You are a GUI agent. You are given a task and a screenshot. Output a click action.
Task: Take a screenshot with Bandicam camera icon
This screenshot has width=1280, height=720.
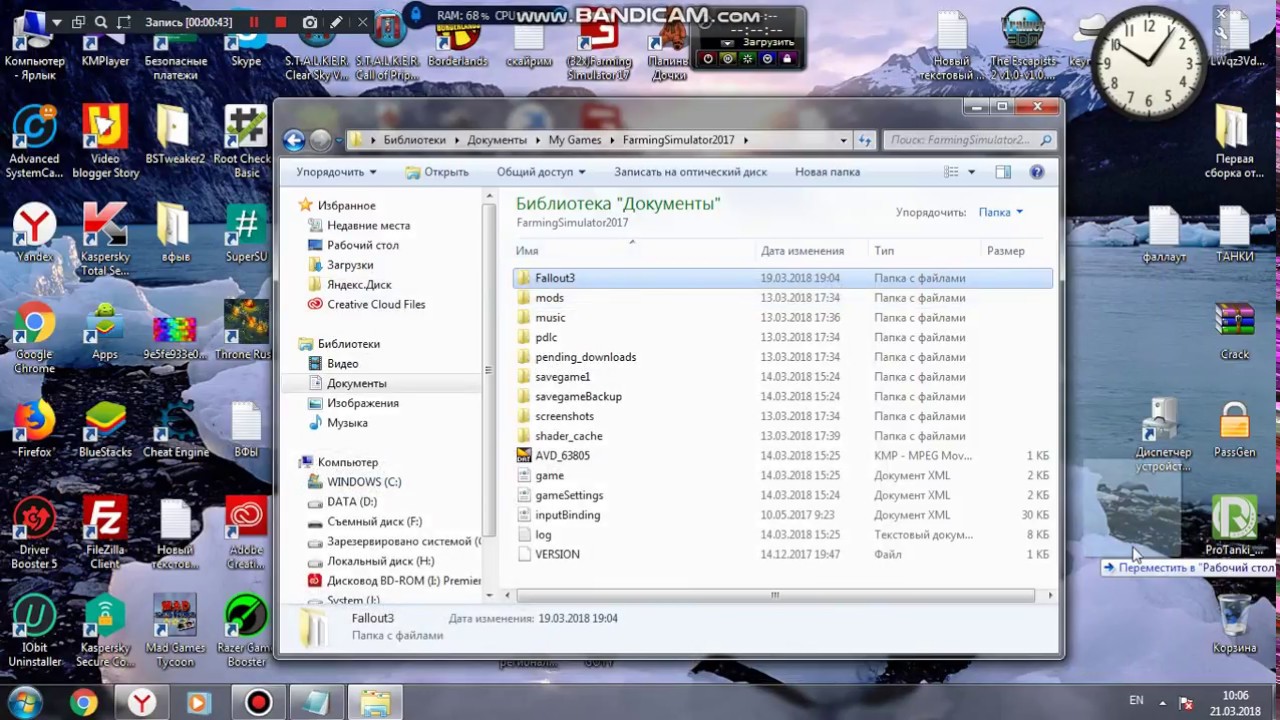[310, 22]
